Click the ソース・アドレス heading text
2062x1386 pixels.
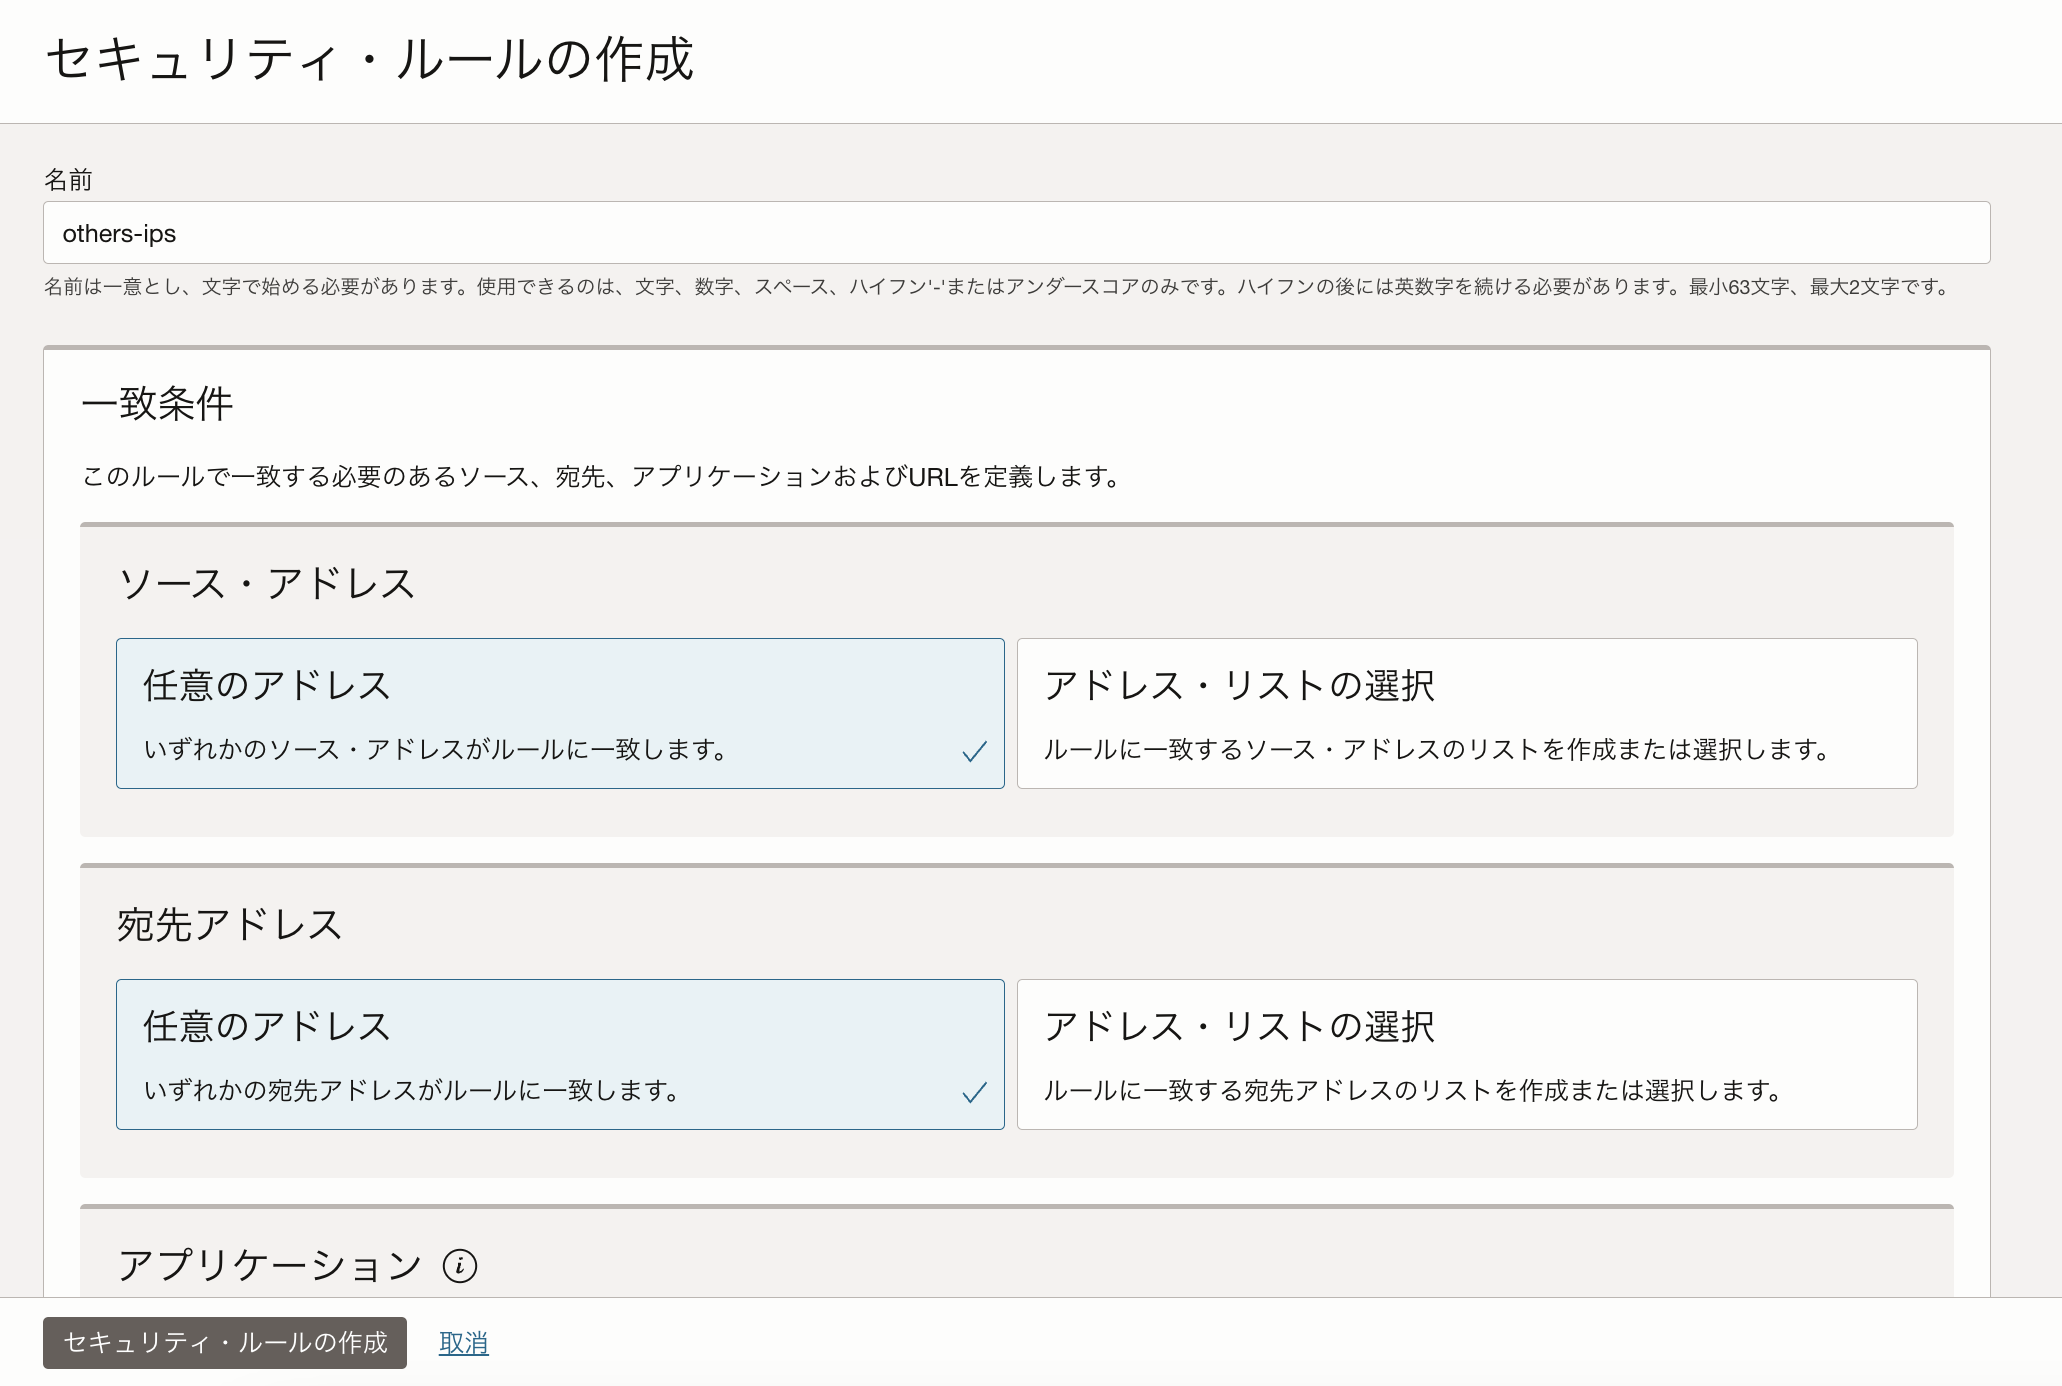point(266,583)
